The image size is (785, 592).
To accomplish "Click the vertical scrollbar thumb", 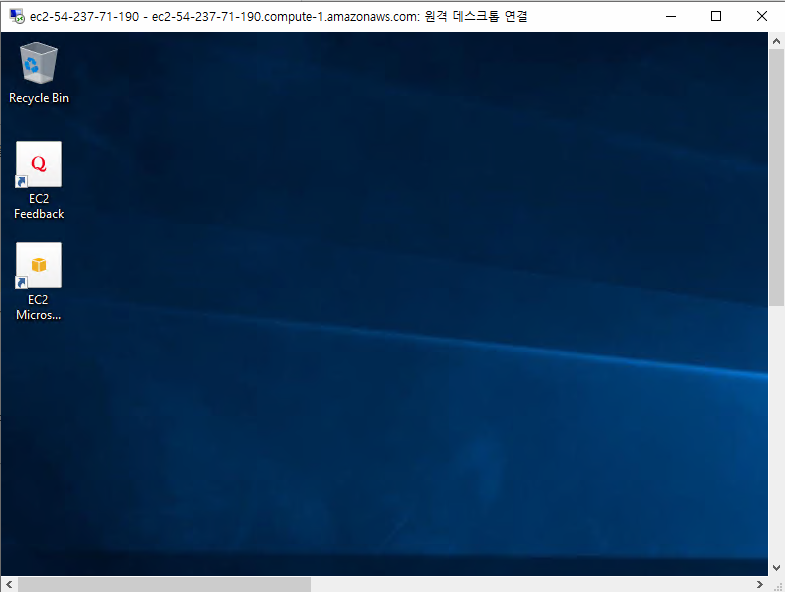I will 776,177.
